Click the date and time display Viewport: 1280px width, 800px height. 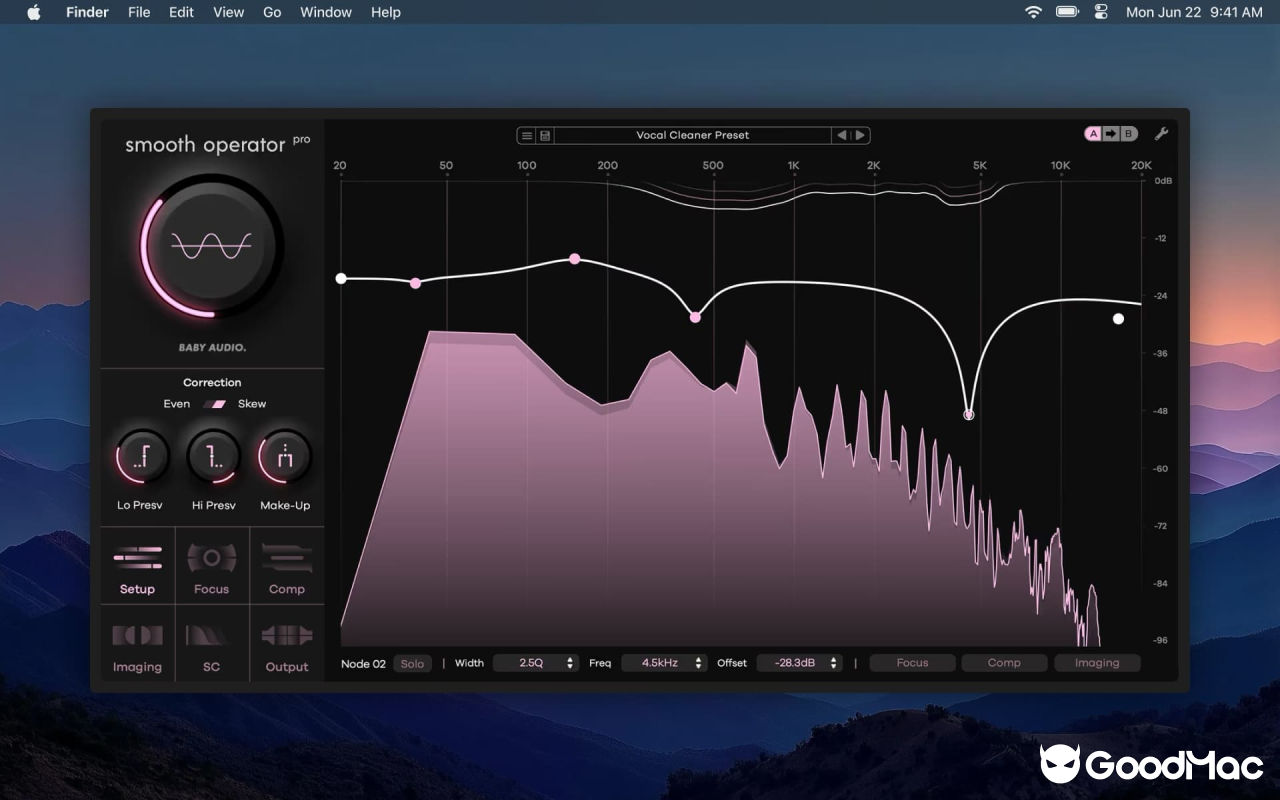coord(1194,12)
